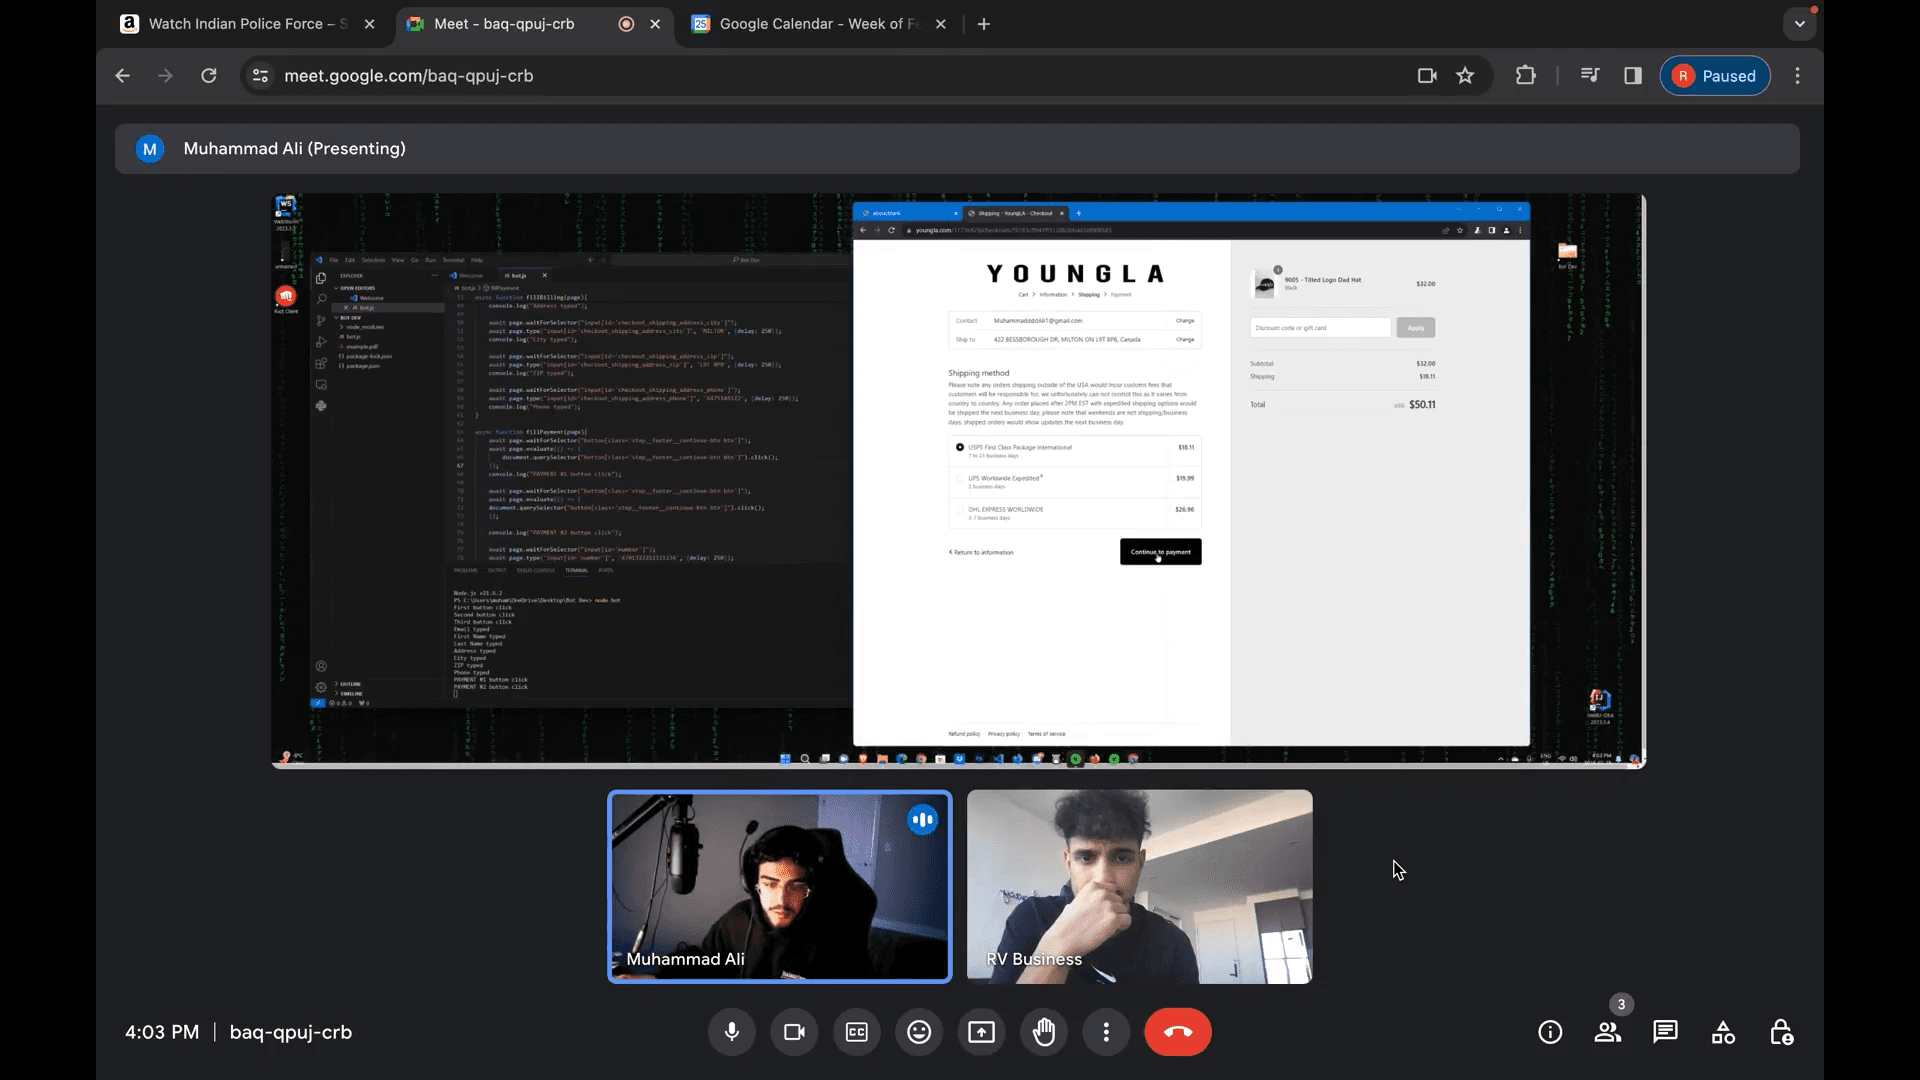The image size is (1920, 1080).
Task: Select the Terminal panel tab in VS Code
Action: (x=577, y=570)
